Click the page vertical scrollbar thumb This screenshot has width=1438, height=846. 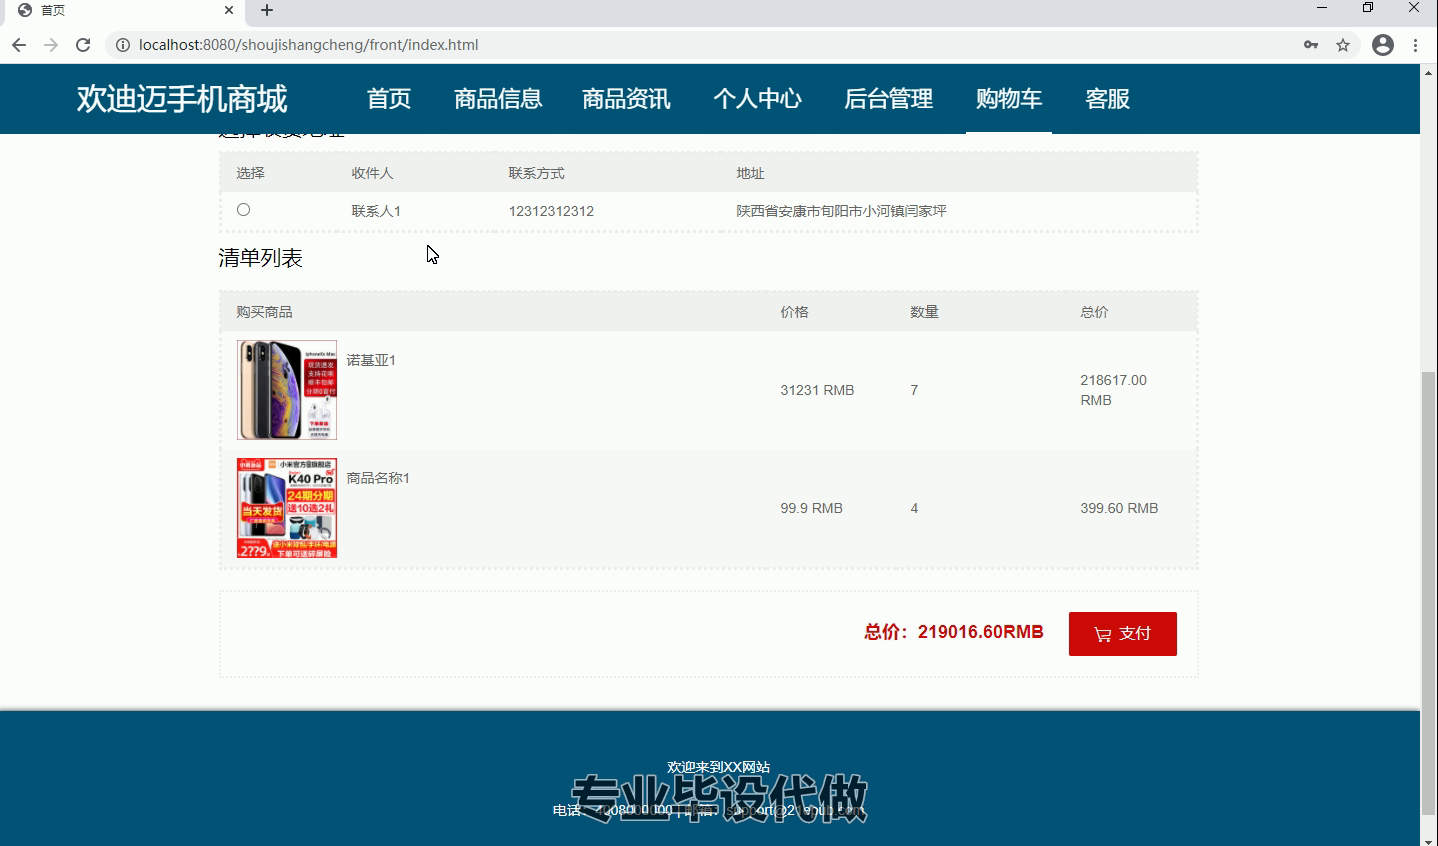pos(1428,593)
